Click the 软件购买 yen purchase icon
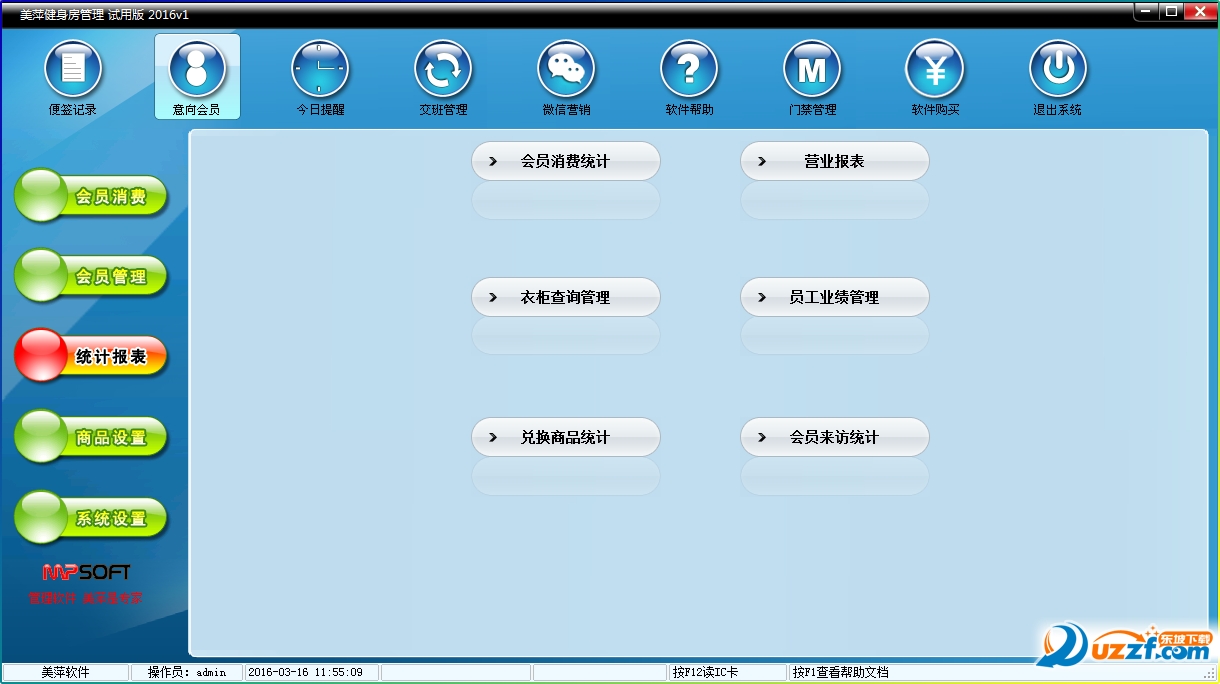 pos(935,70)
